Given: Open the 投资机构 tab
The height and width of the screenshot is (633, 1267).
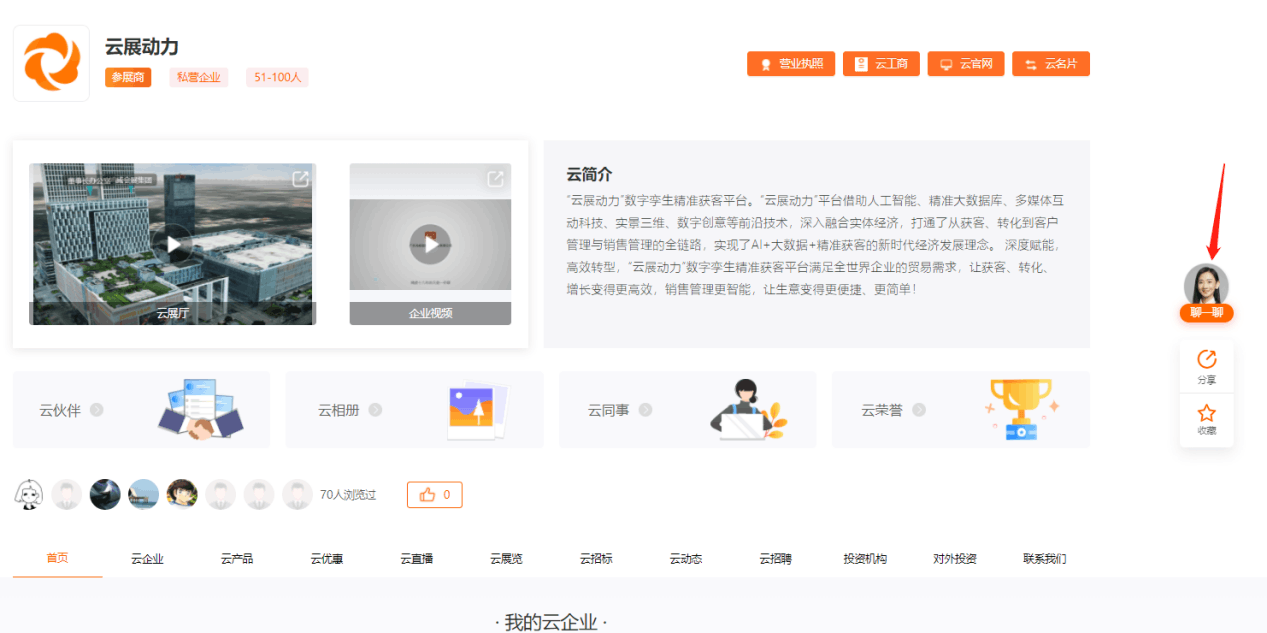Looking at the screenshot, I should pos(865,559).
